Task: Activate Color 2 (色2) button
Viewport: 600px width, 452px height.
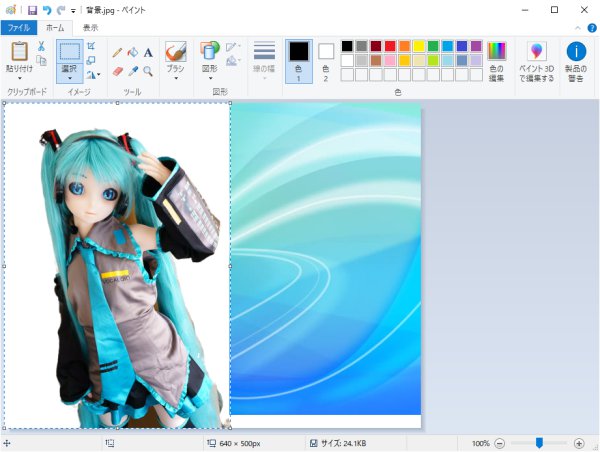Action: tap(326, 61)
